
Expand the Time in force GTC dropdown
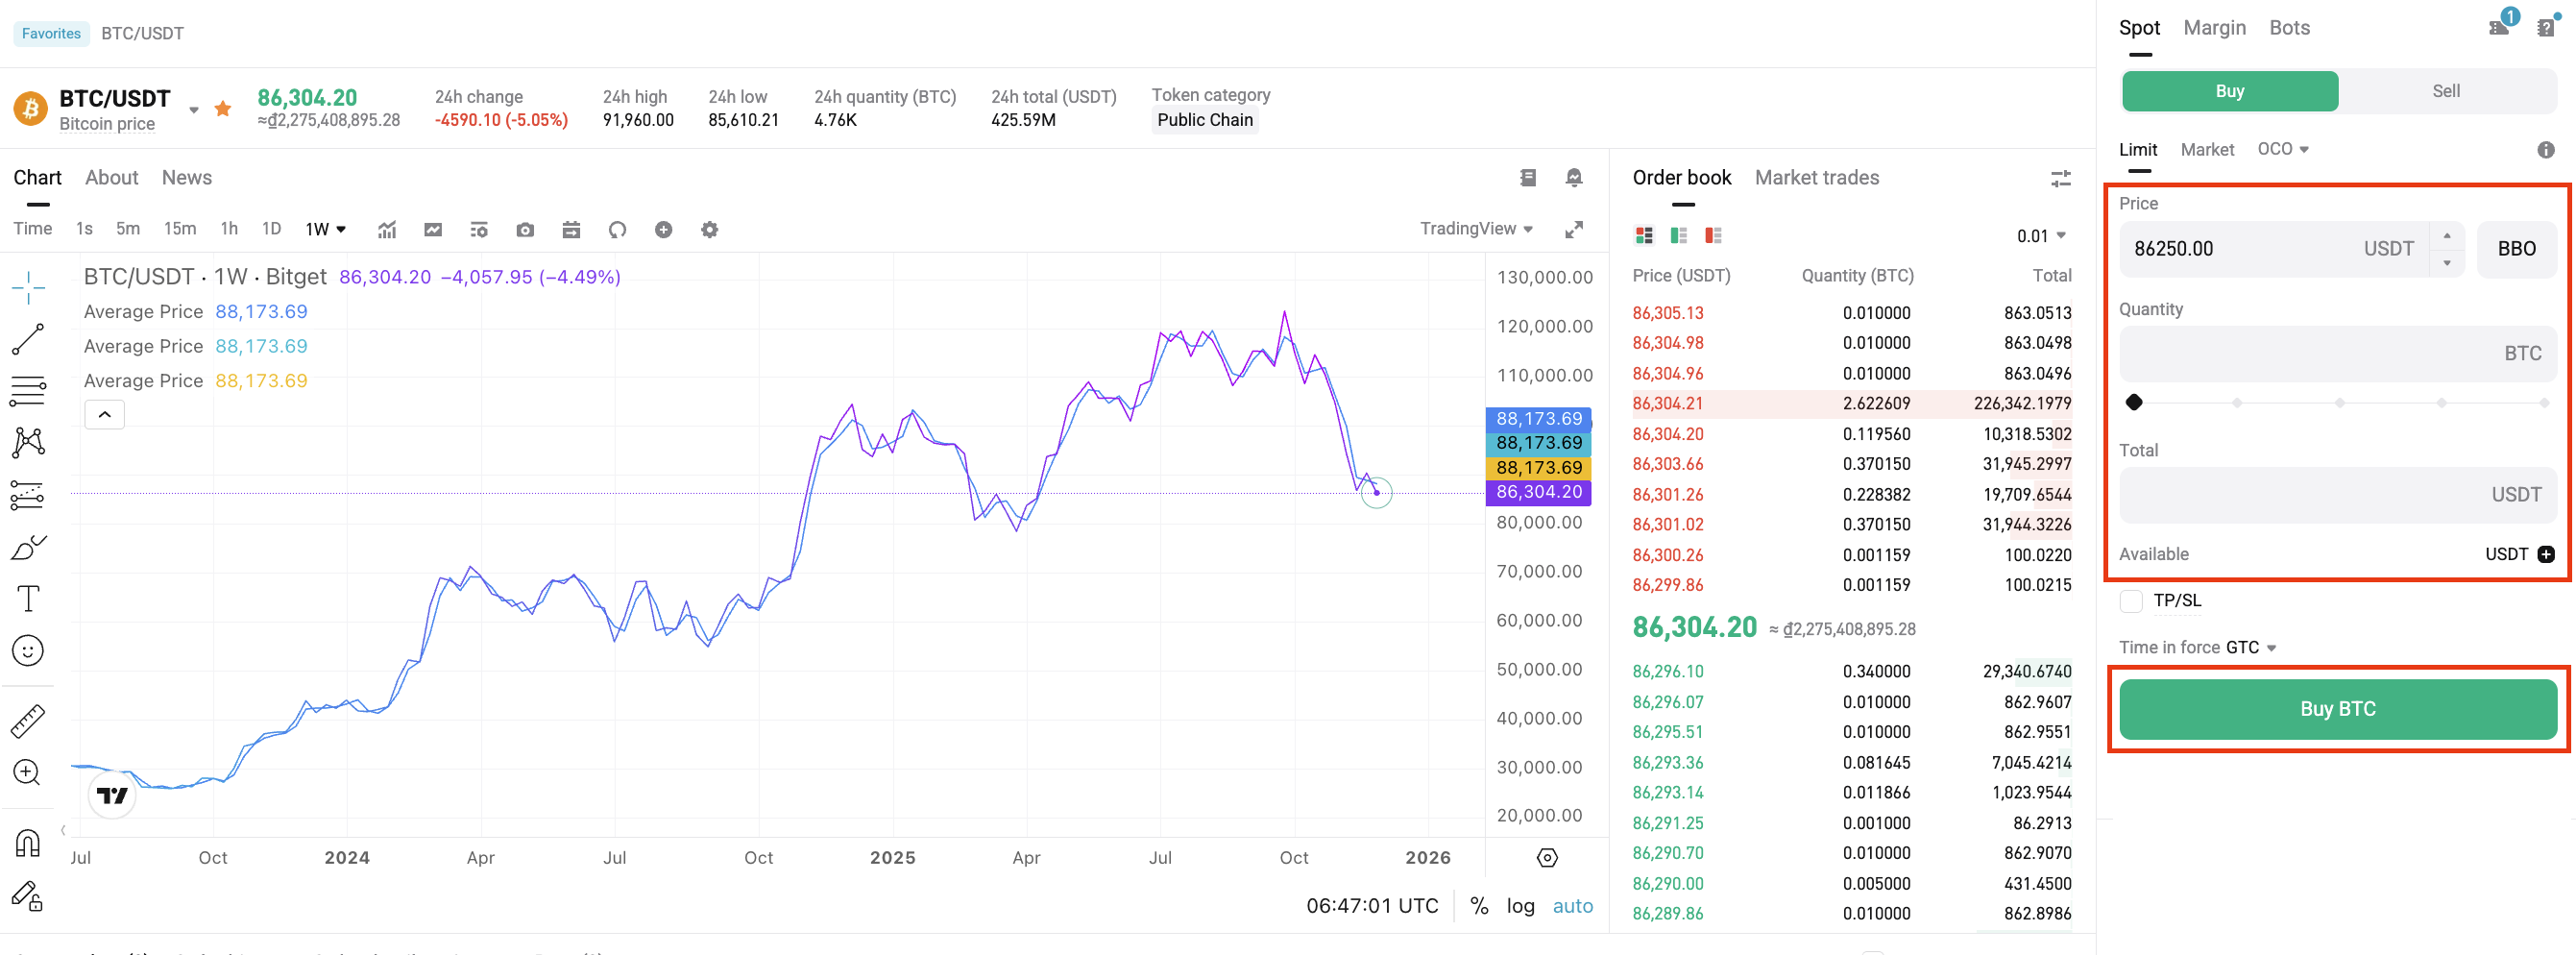click(2249, 648)
